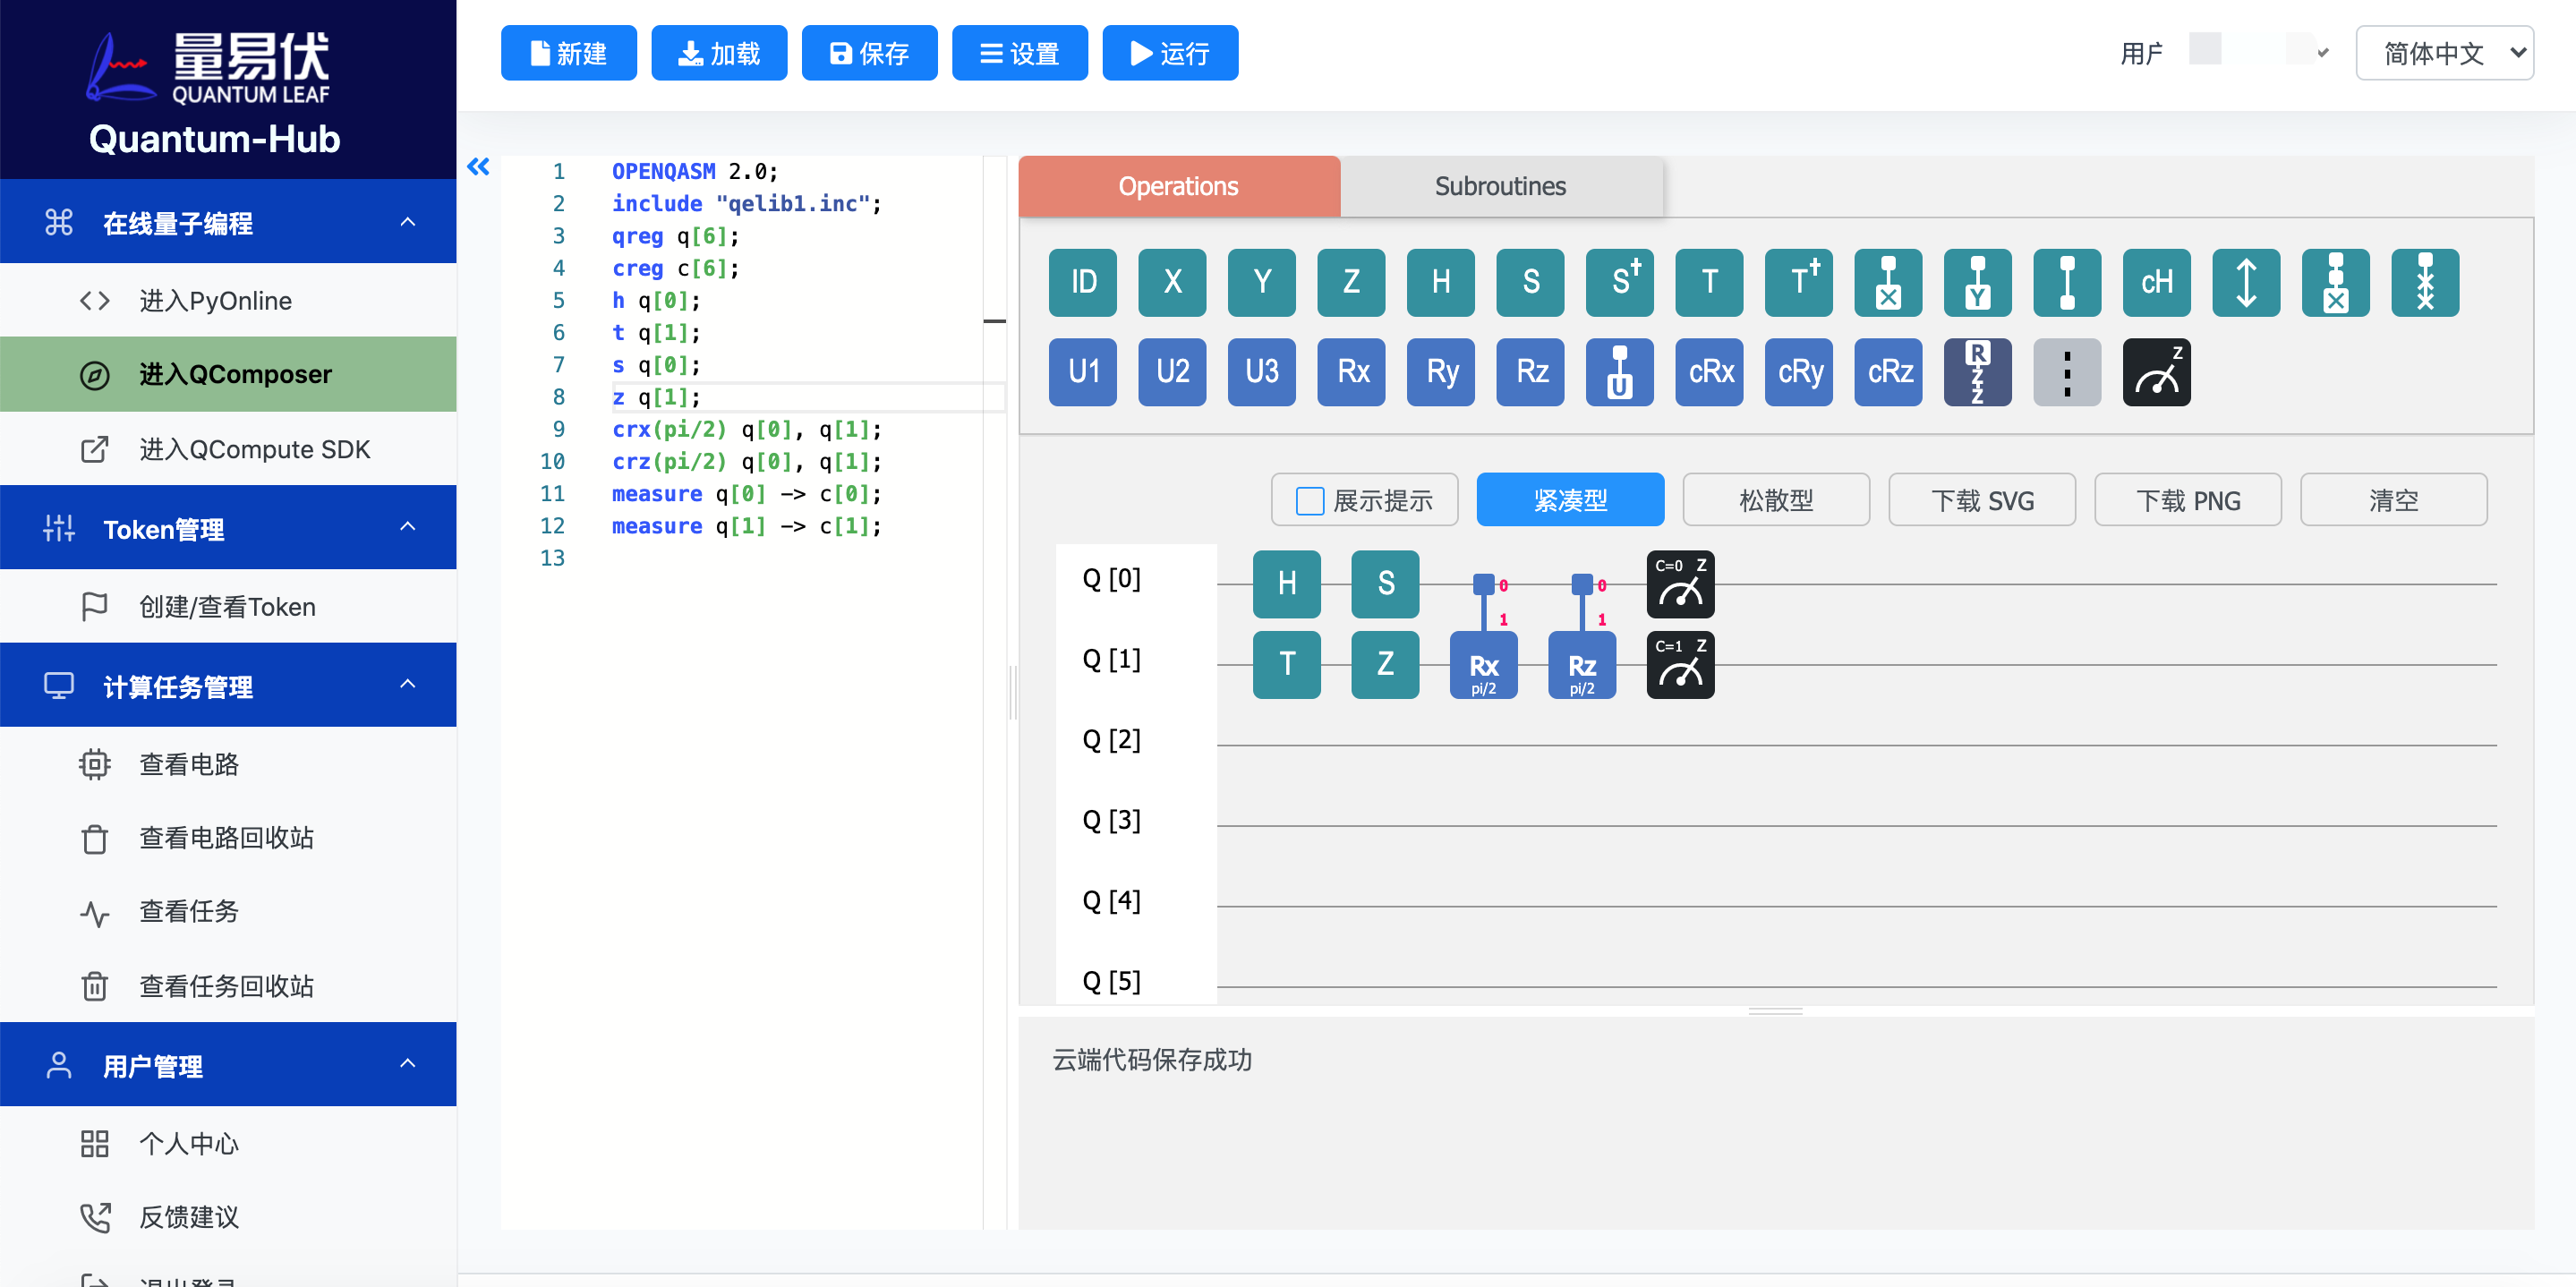Click 下载 SVG button
Image resolution: width=2576 pixels, height=1287 pixels.
click(1982, 499)
